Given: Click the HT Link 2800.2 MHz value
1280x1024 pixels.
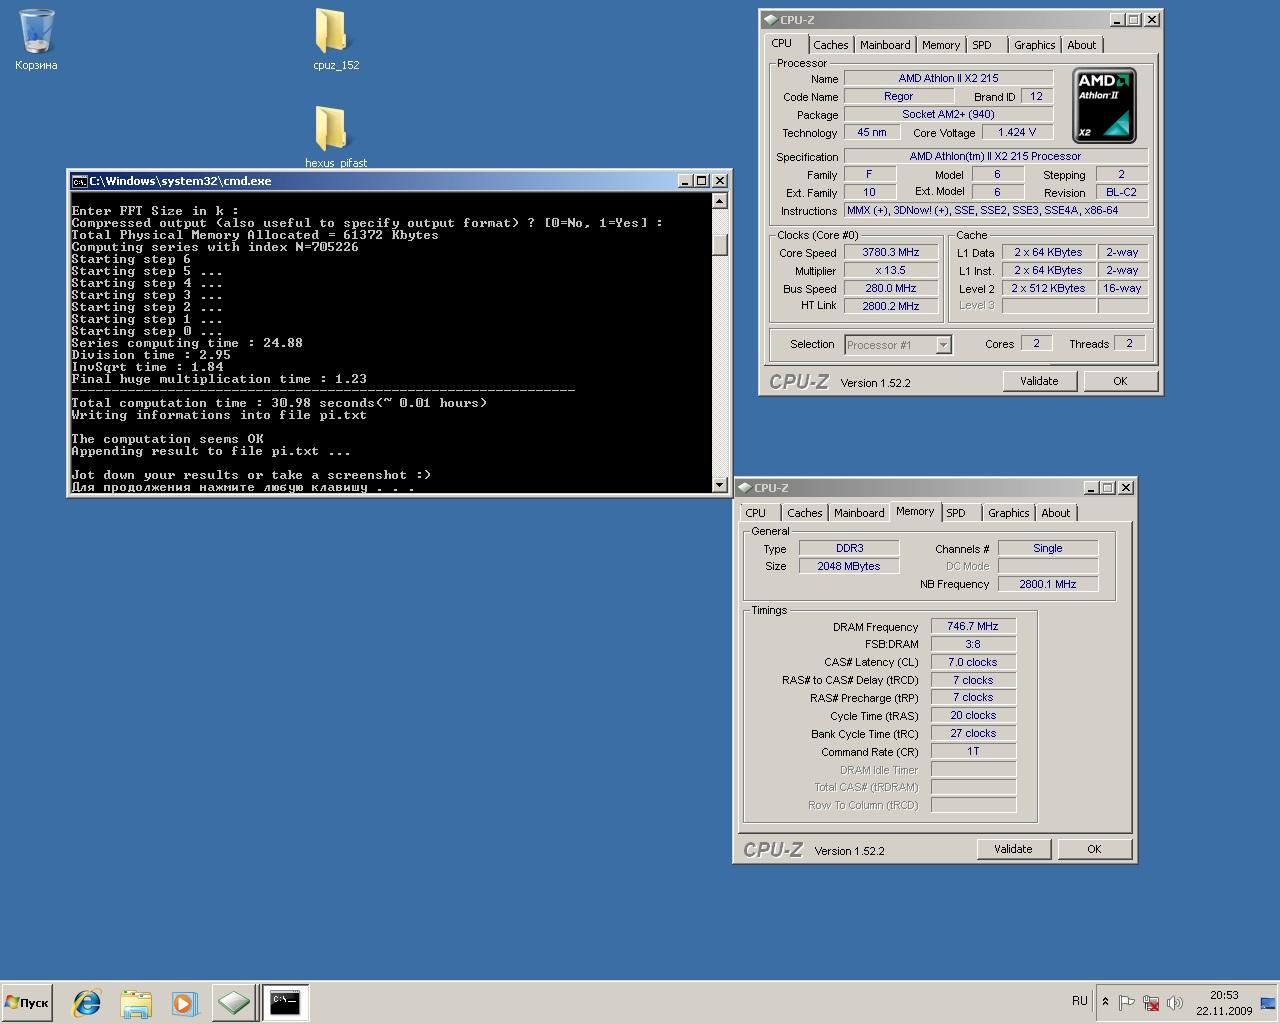Looking at the screenshot, I should coord(891,306).
